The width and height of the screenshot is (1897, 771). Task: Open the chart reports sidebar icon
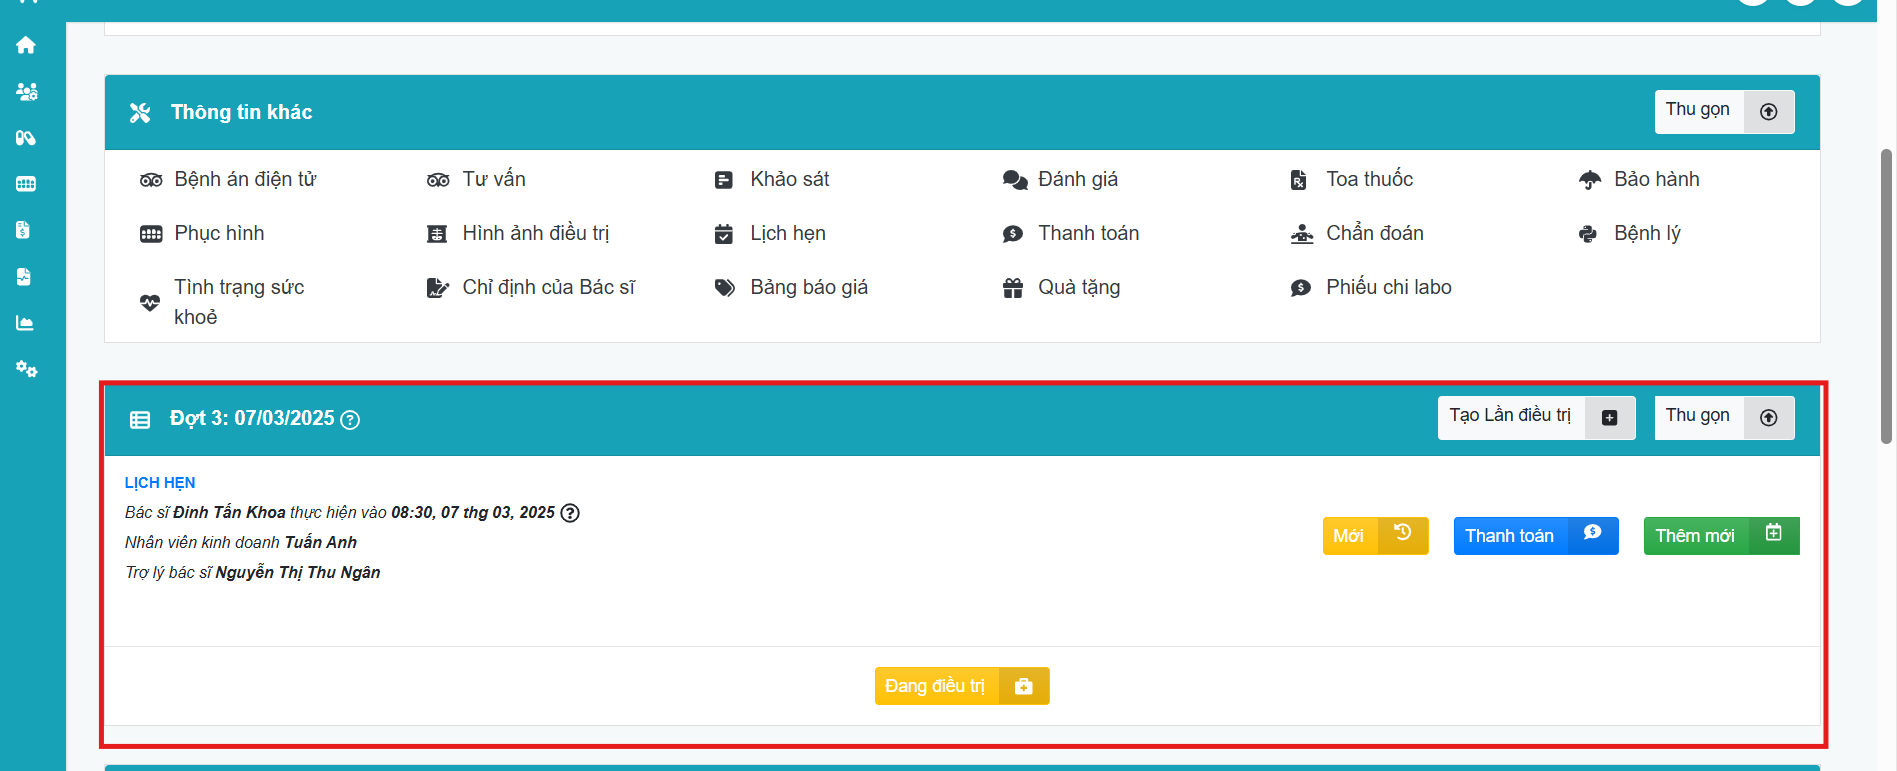coord(26,323)
